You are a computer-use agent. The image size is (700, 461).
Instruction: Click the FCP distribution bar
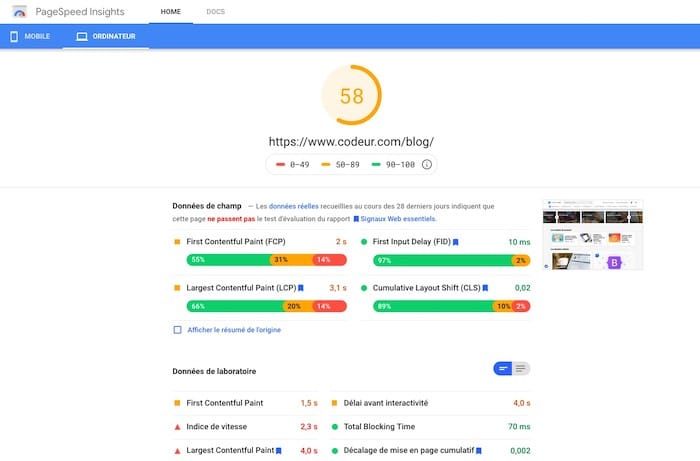coord(267,260)
